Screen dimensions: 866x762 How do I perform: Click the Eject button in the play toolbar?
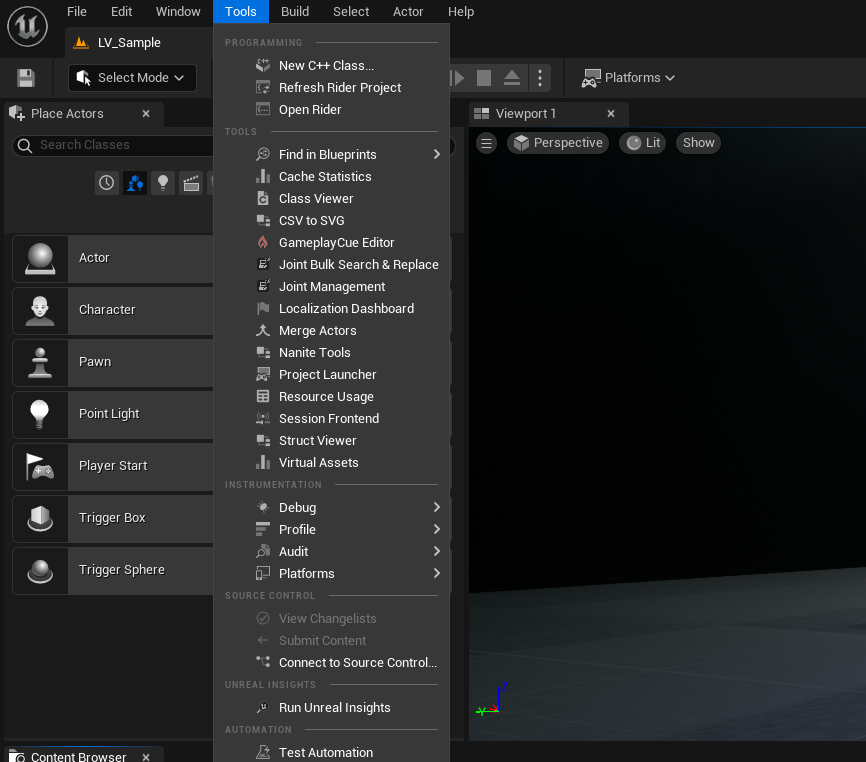[511, 78]
